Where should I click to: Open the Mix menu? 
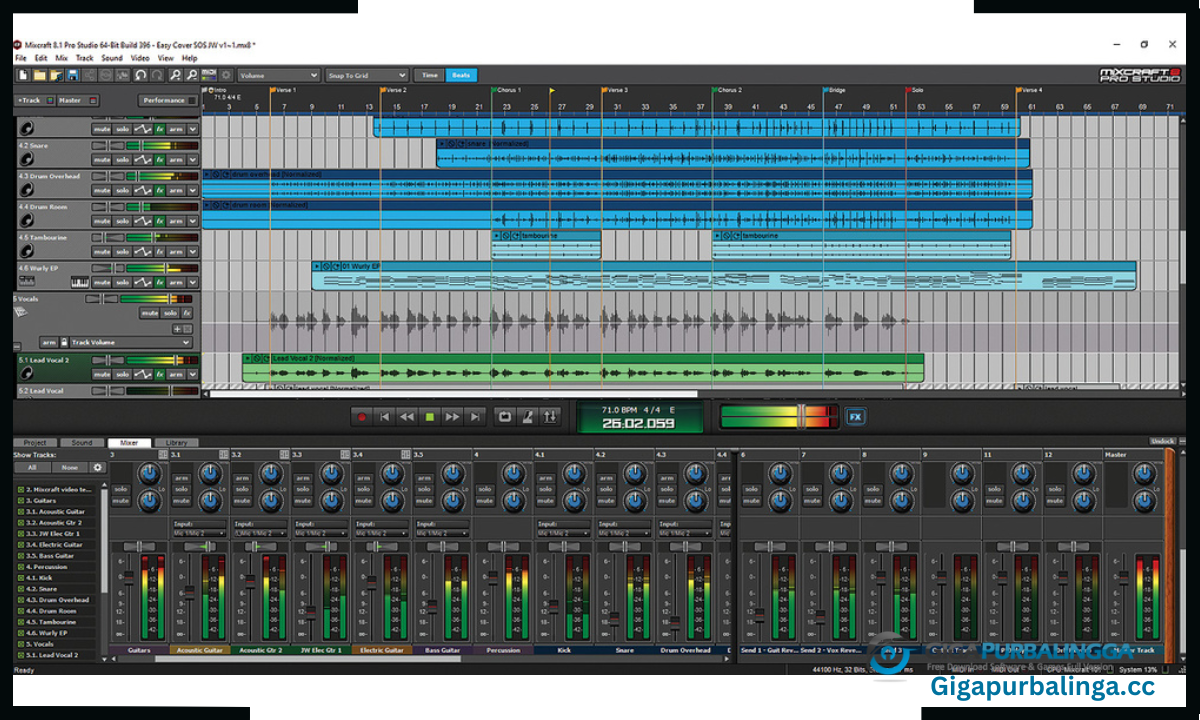coord(62,58)
